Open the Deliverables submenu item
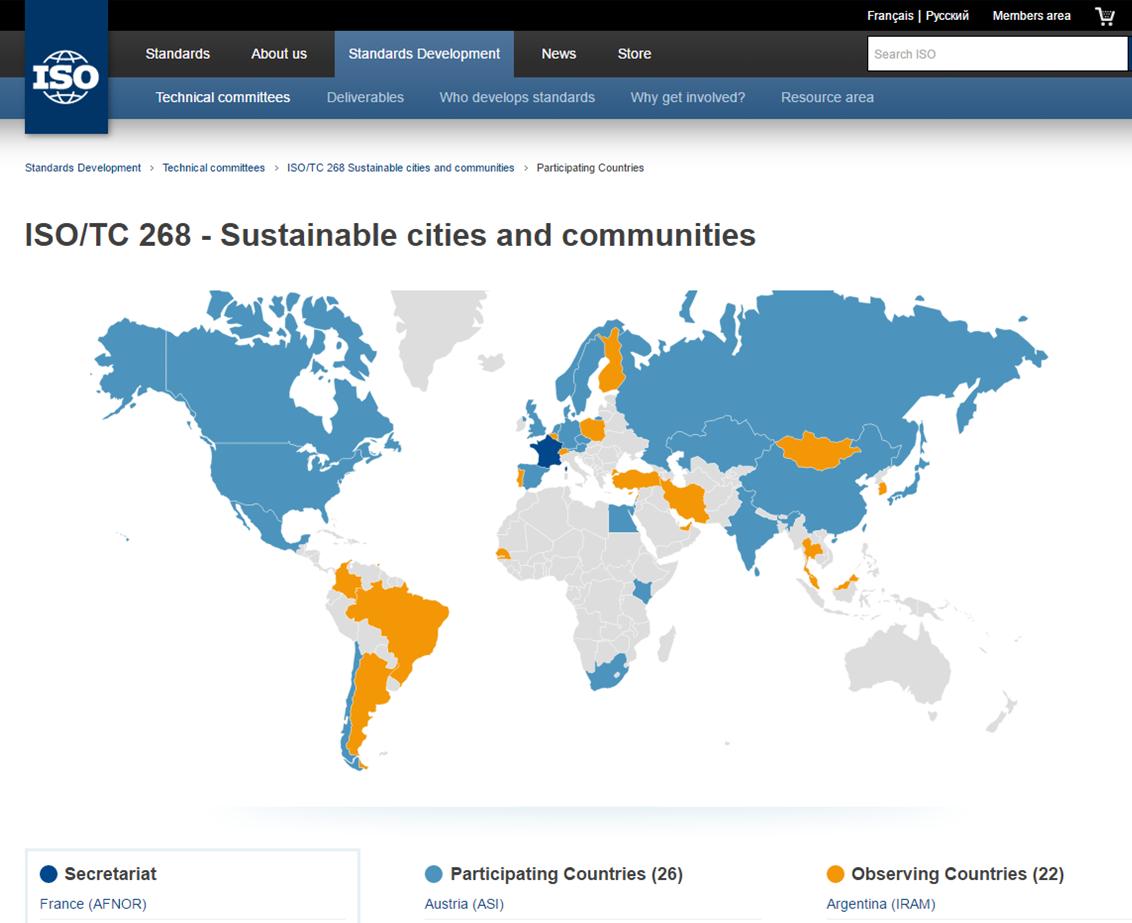Image resolution: width=1132 pixels, height=923 pixels. [x=365, y=97]
